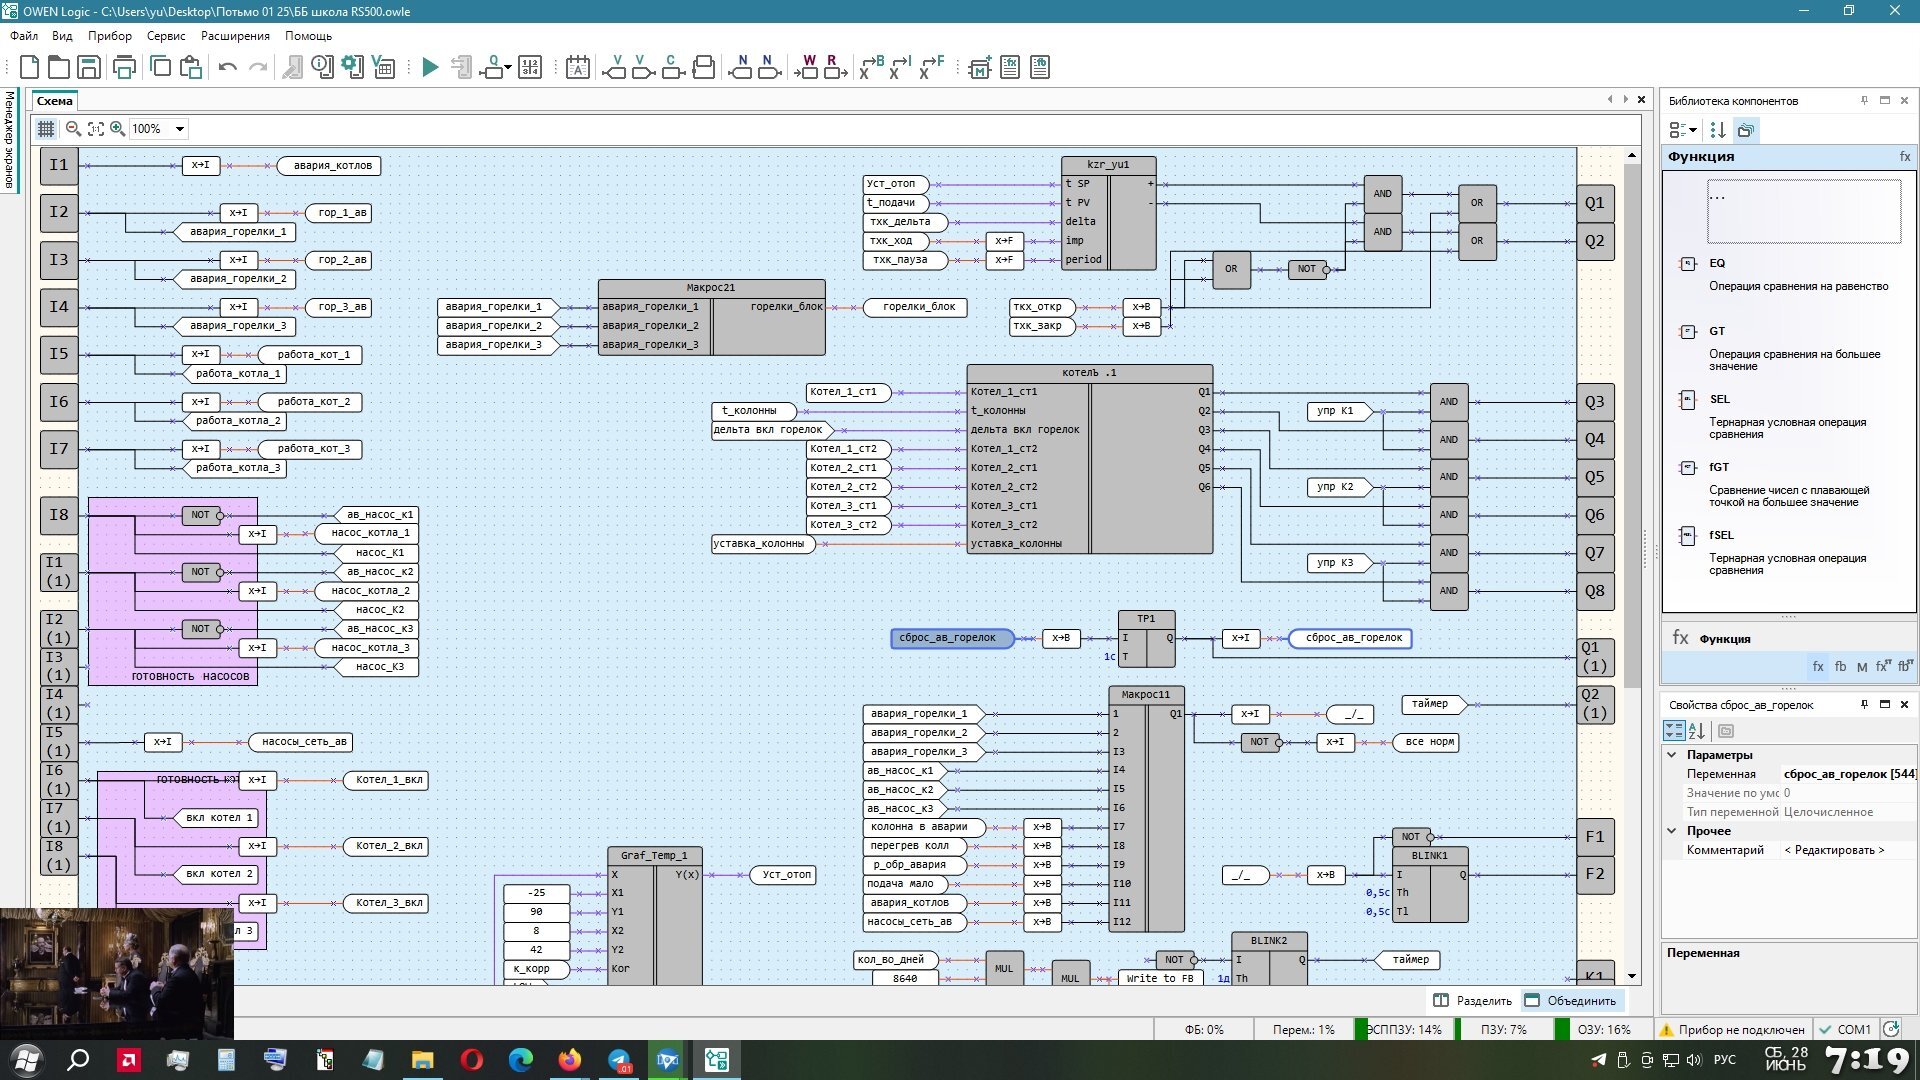Insert a network variable input (N) block
Viewport: 1920px width, 1080px height.
741,67
